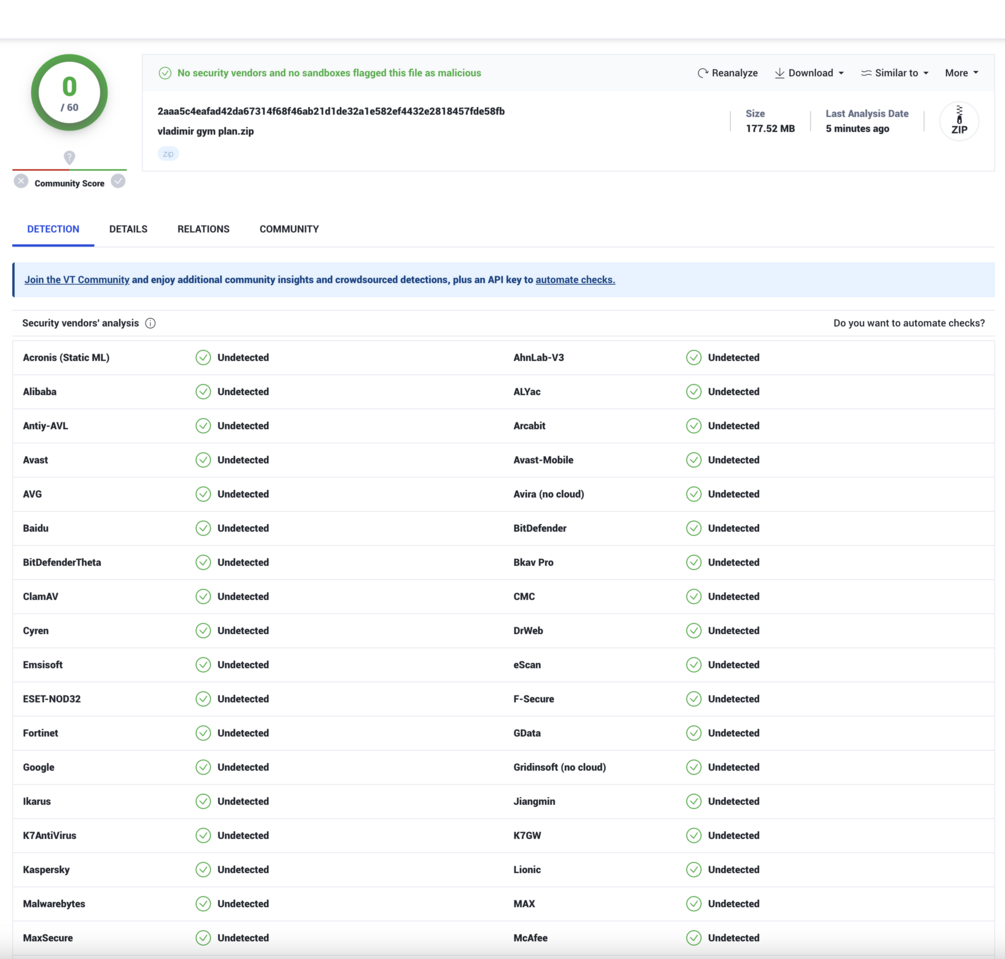Screen dimensions: 1005x959
Task: Click the info icon beside Security vendors' analysis
Action: (150, 323)
